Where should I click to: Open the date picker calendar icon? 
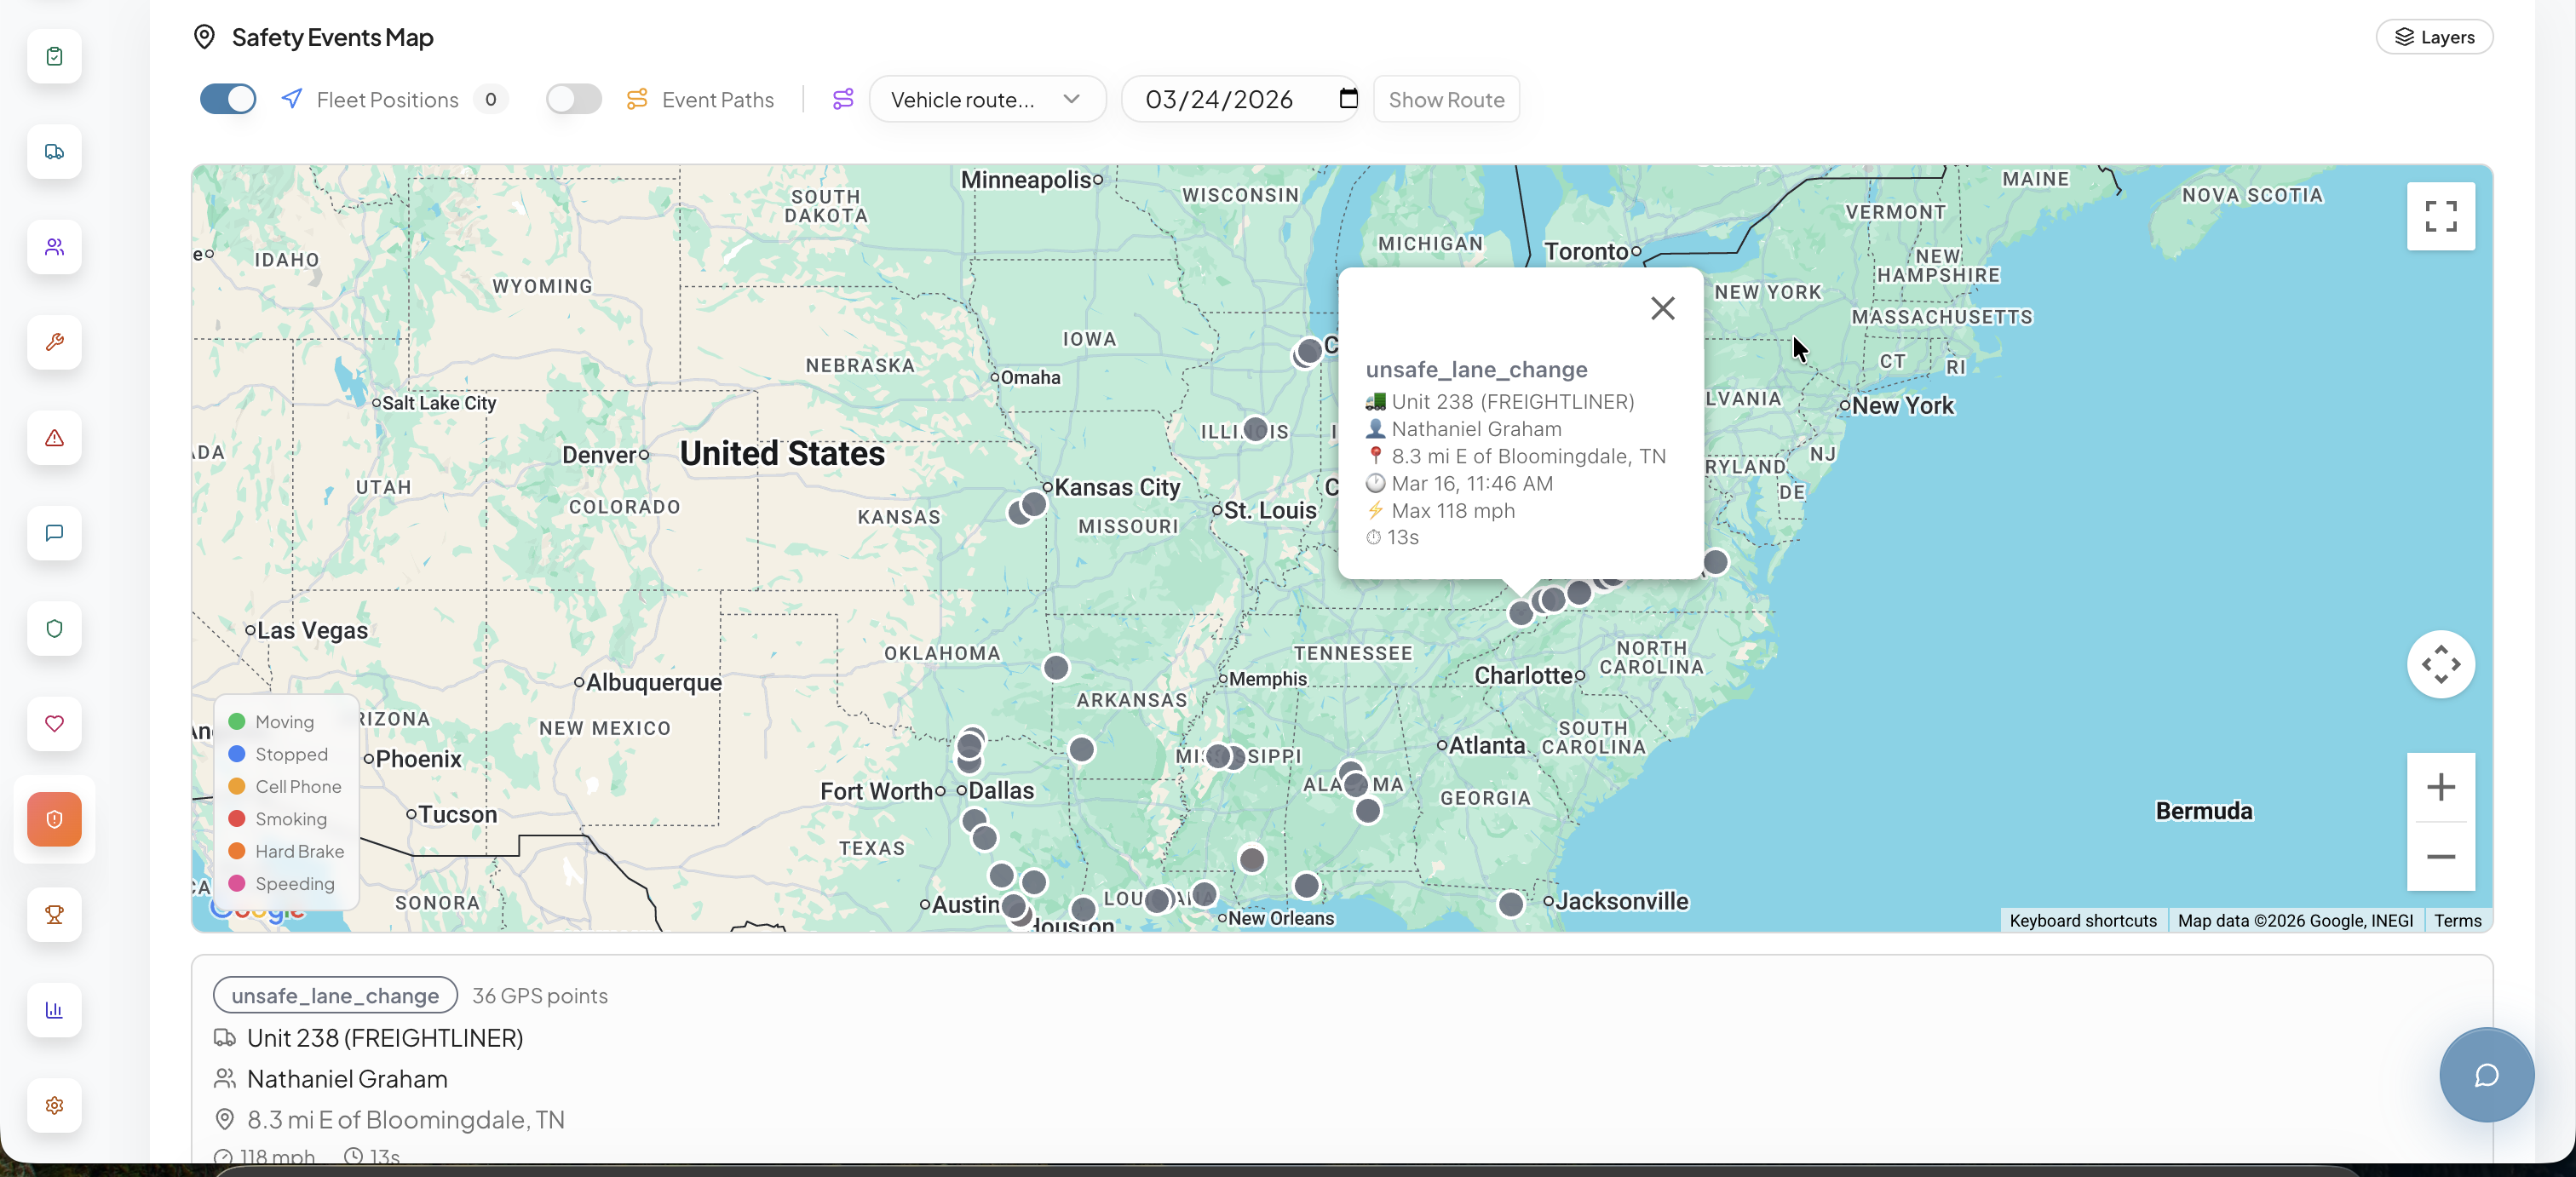(x=1348, y=98)
